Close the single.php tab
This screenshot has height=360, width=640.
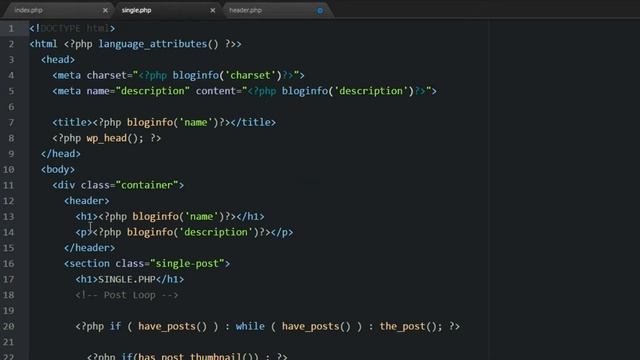[x=213, y=10]
